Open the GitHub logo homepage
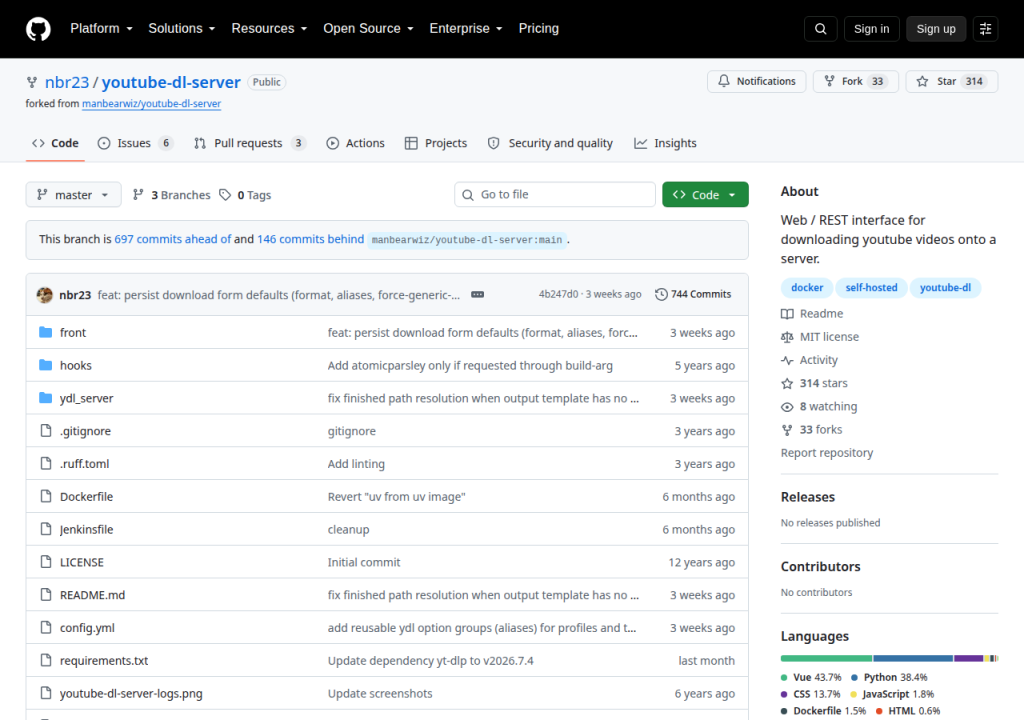The image size is (1024, 720). pyautogui.click(x=38, y=29)
